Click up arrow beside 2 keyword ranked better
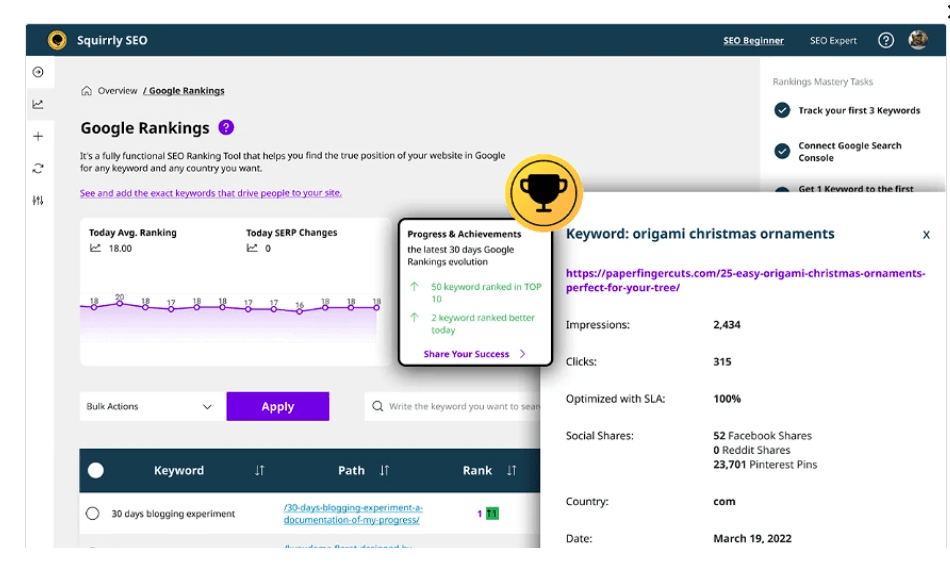This screenshot has width=950, height=573. click(x=414, y=317)
